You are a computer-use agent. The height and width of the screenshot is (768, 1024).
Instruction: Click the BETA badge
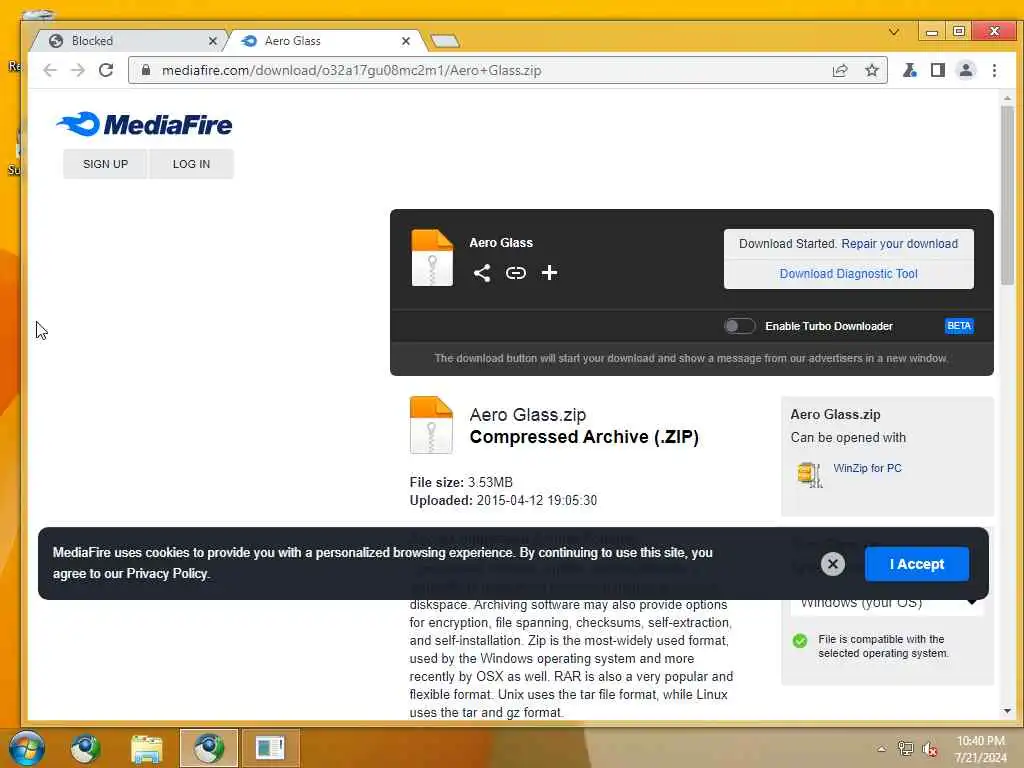(x=959, y=326)
